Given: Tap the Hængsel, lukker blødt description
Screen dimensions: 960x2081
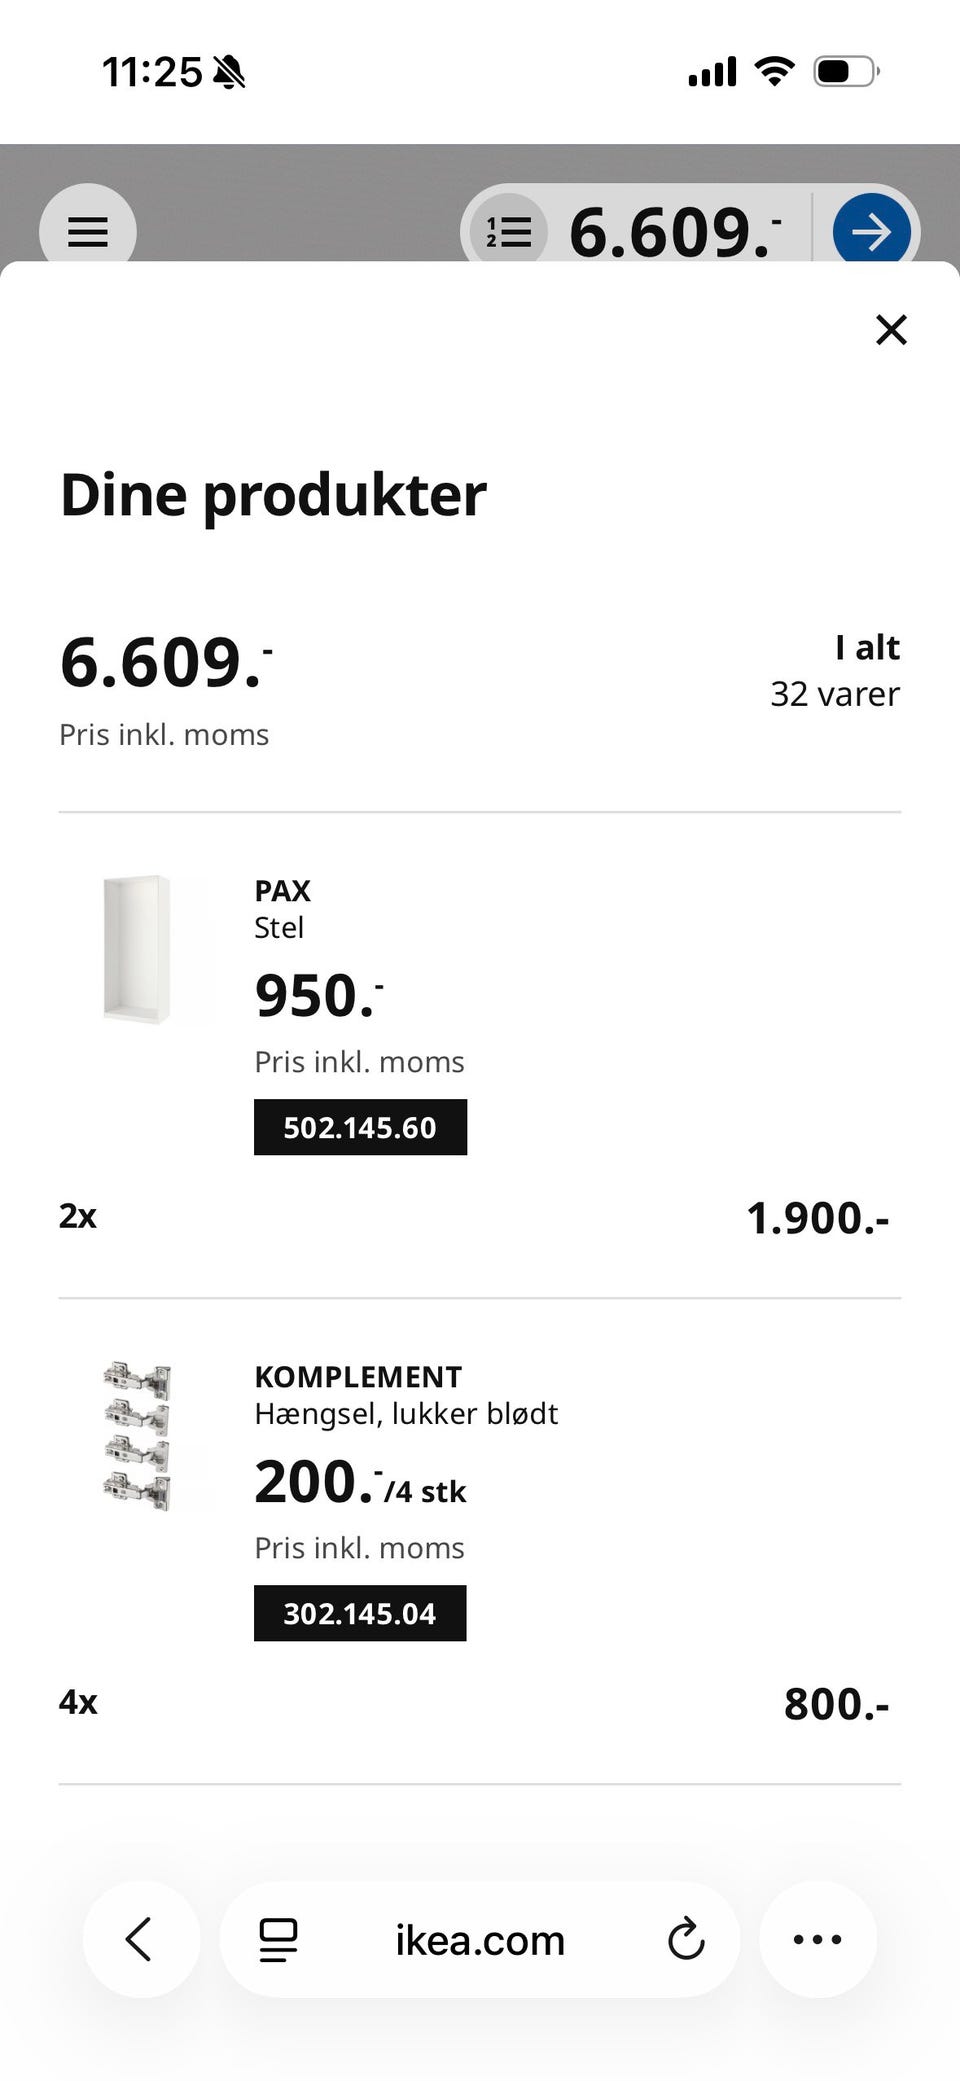Looking at the screenshot, I should coord(406,1413).
